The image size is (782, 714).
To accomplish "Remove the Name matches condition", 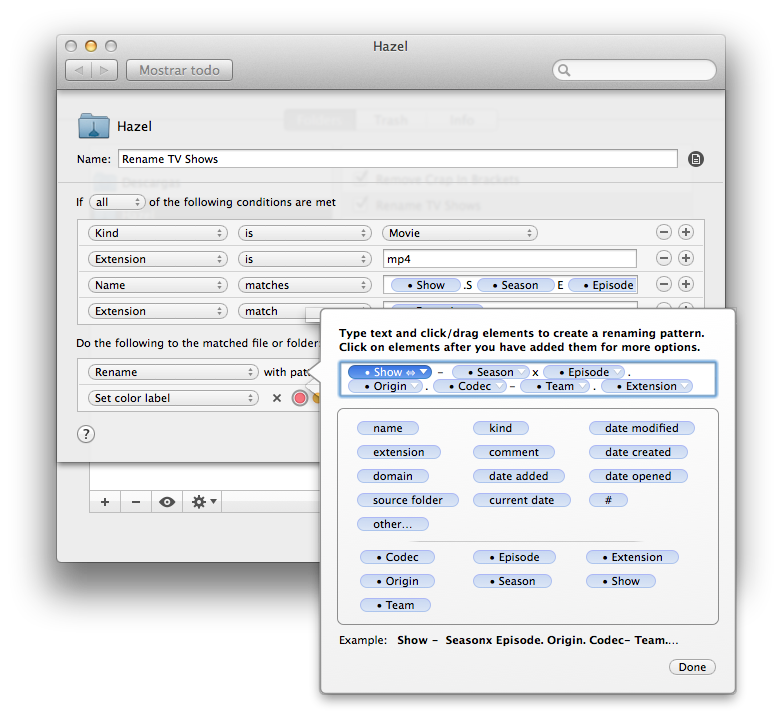I will click(663, 284).
